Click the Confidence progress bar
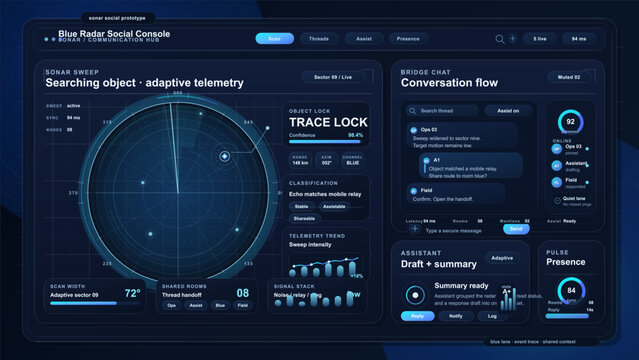The width and height of the screenshot is (639, 360). click(325, 141)
